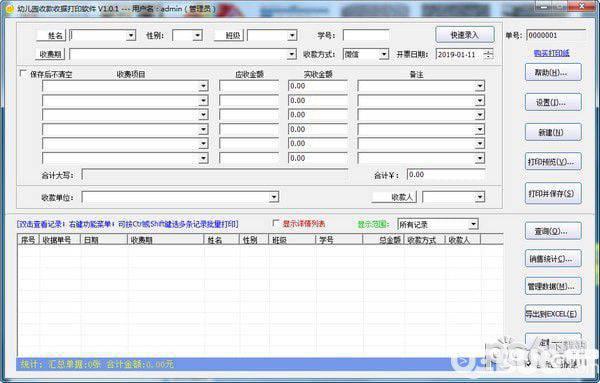Screen dimensions: 600x383
Task: Click the 收款人 button
Action: [x=394, y=197]
